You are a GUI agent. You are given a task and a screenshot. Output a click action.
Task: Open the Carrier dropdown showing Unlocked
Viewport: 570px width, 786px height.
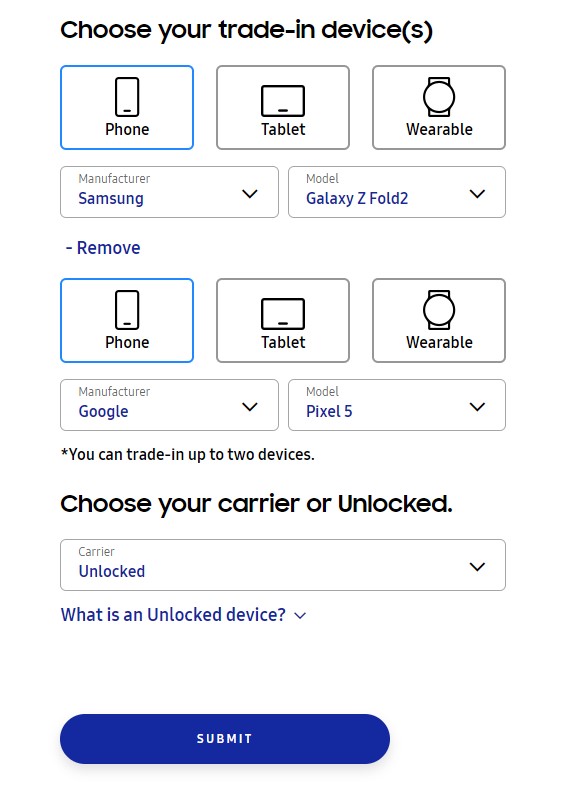[283, 565]
